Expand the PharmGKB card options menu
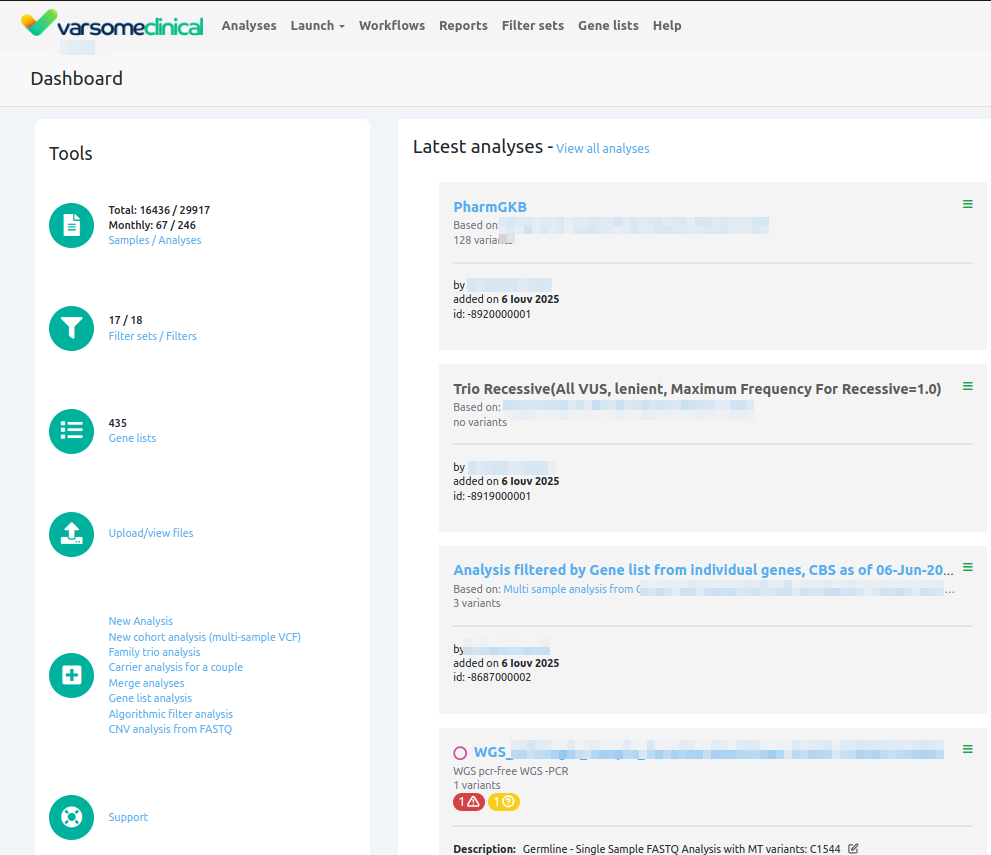 point(967,204)
